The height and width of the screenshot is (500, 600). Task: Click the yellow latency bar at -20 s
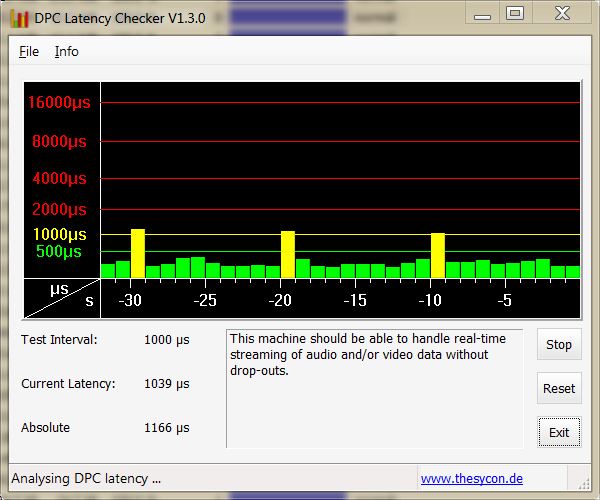[288, 254]
